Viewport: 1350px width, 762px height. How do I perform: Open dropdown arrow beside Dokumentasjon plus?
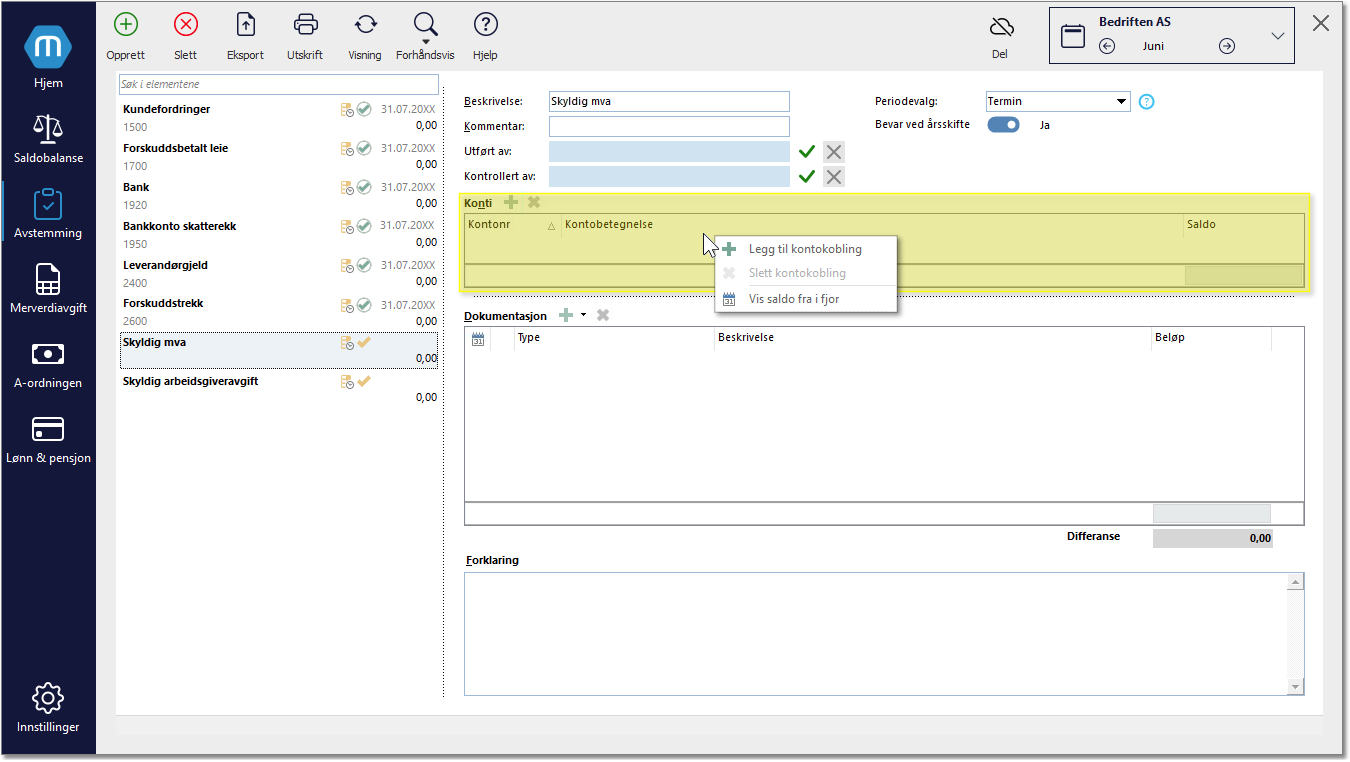pos(583,315)
